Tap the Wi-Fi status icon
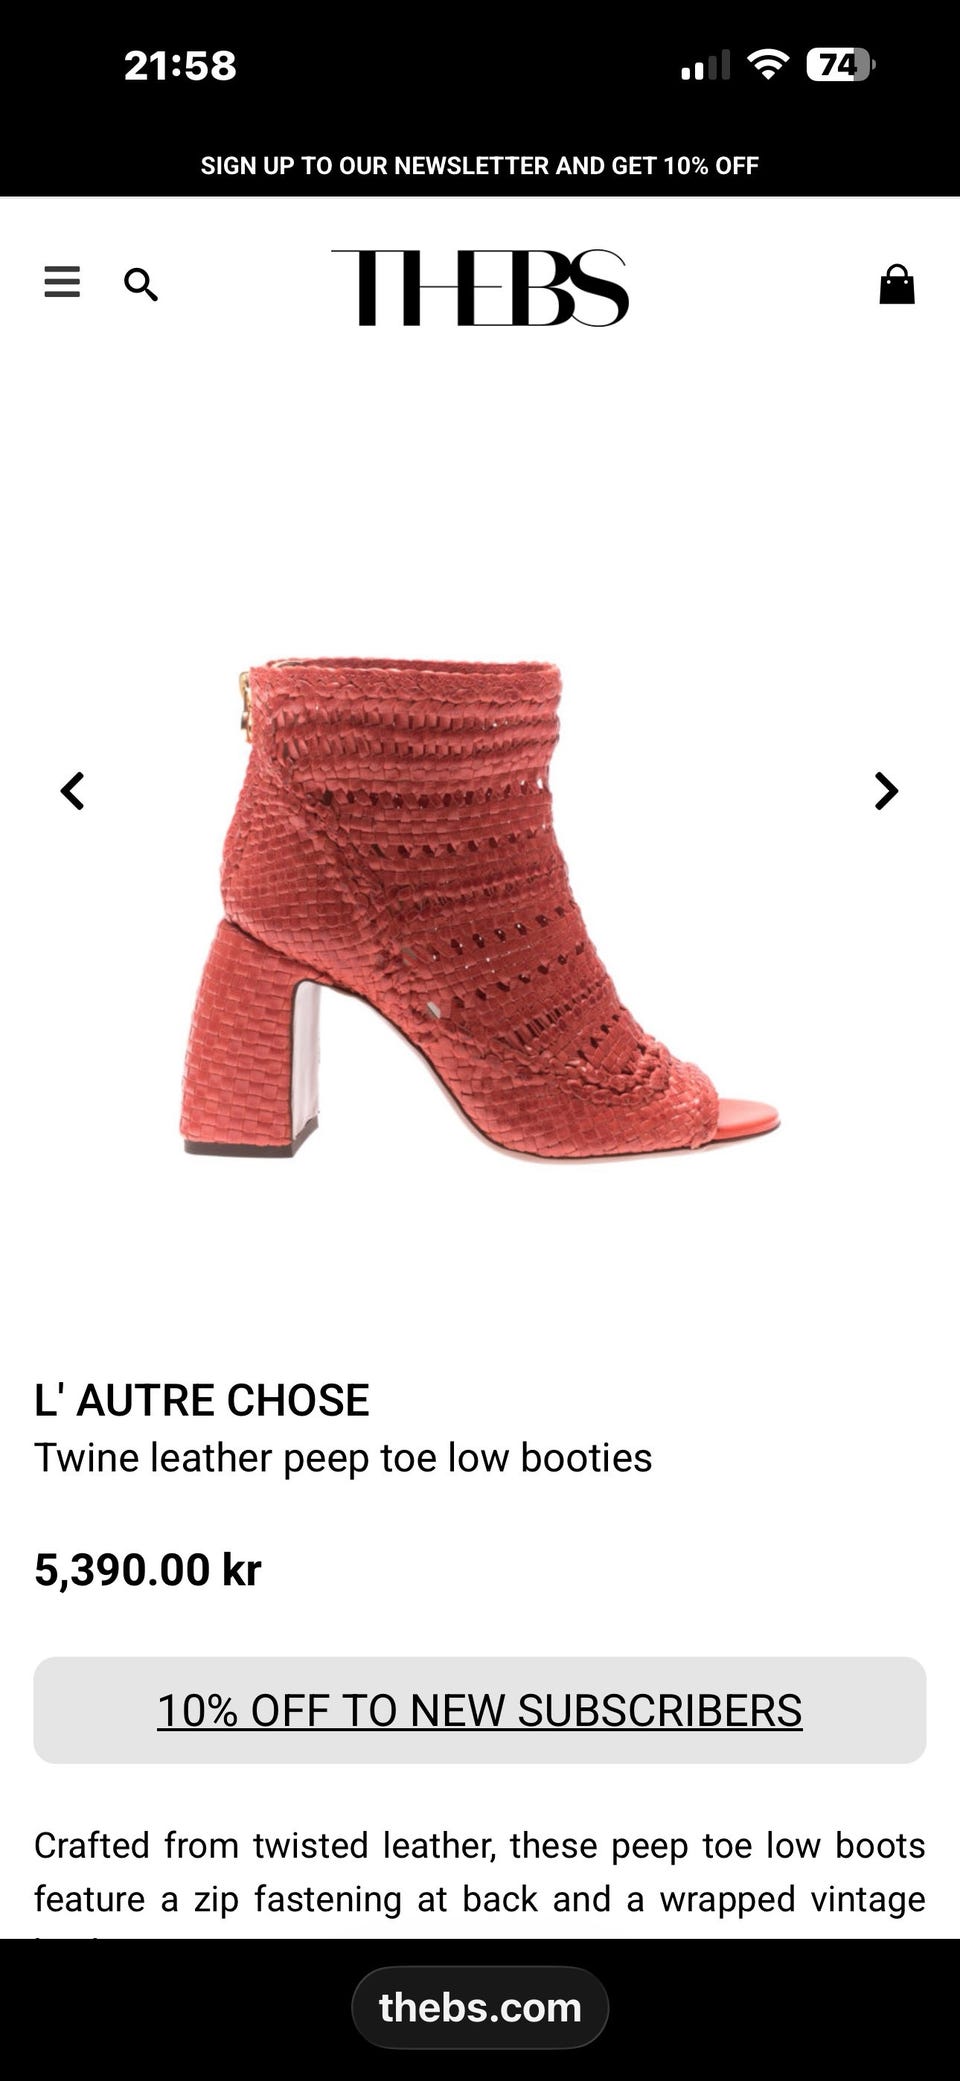 click(768, 65)
